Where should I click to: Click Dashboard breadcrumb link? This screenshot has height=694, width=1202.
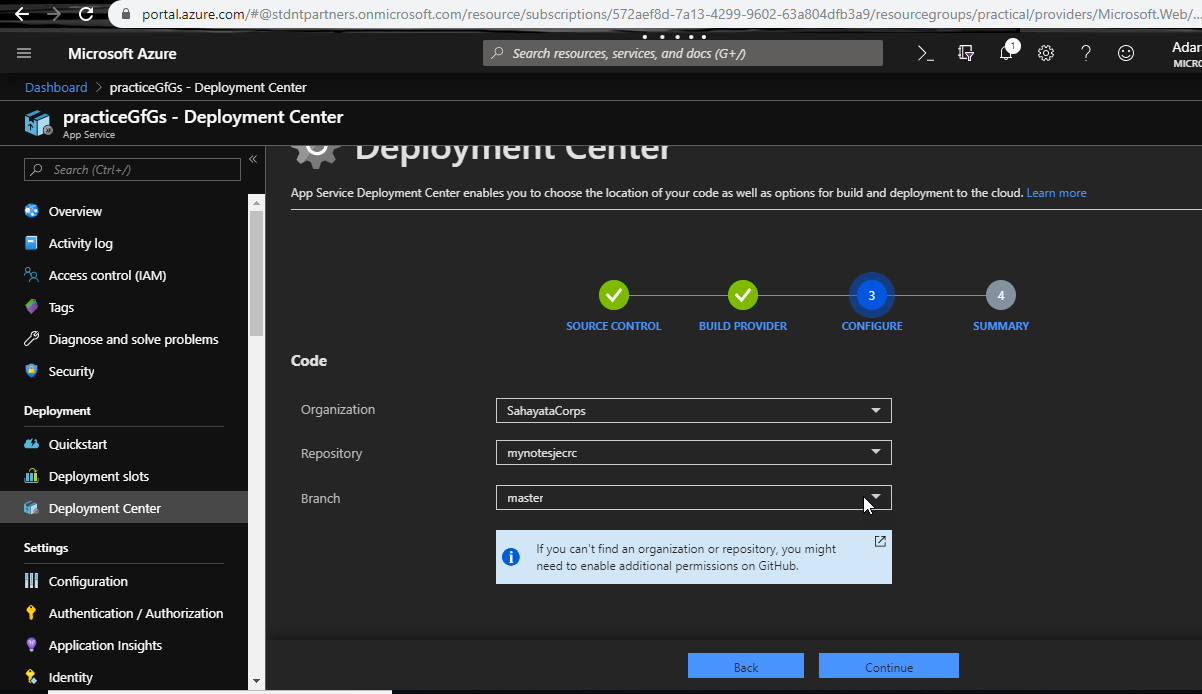click(x=56, y=87)
